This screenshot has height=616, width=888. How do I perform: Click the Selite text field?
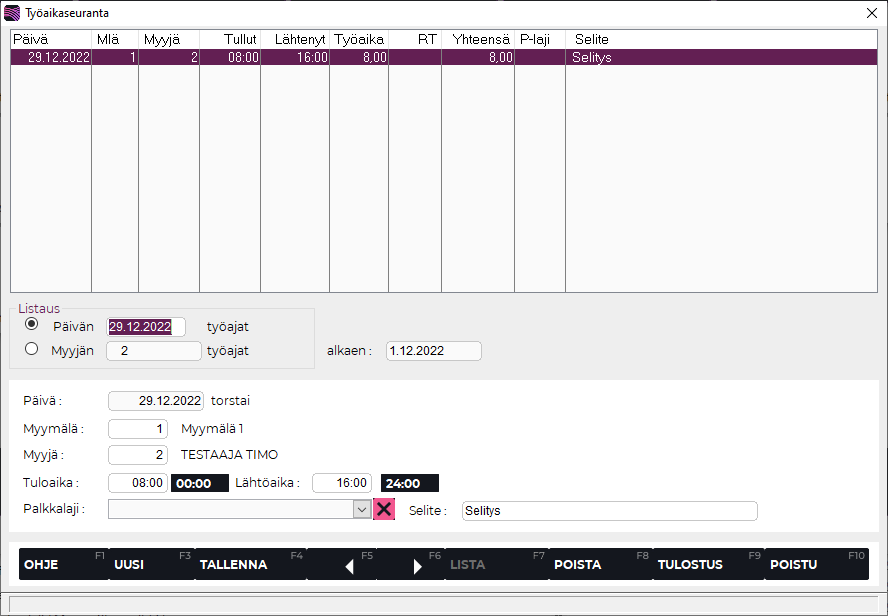point(609,511)
